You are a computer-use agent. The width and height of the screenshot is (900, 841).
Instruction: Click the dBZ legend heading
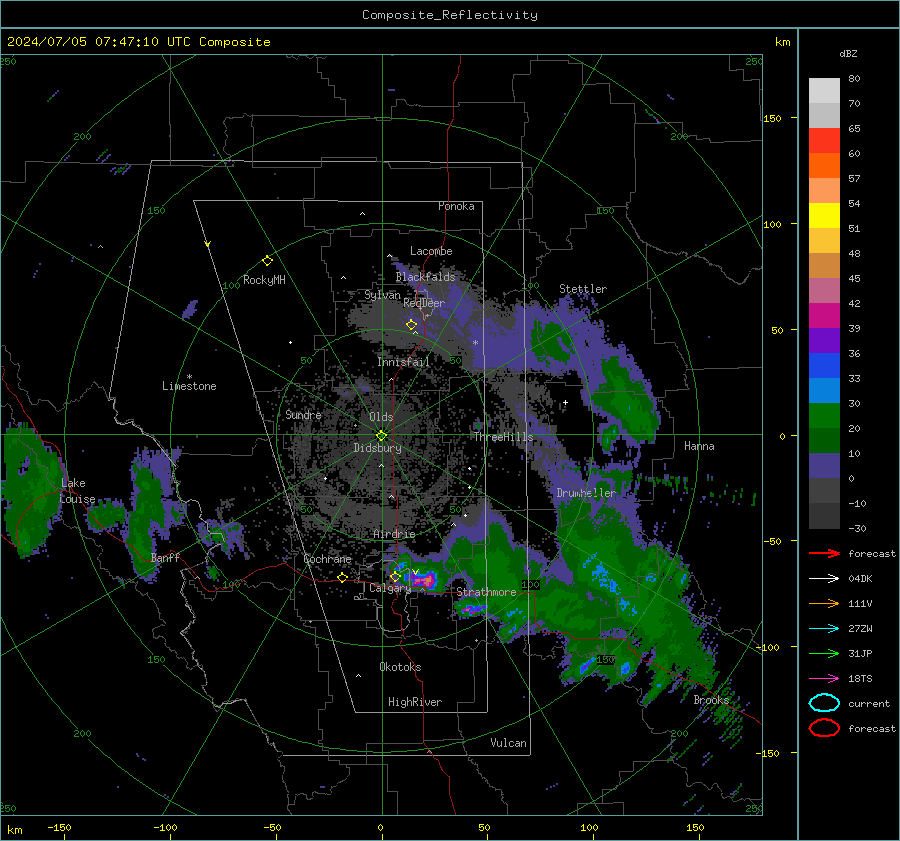[x=848, y=53]
